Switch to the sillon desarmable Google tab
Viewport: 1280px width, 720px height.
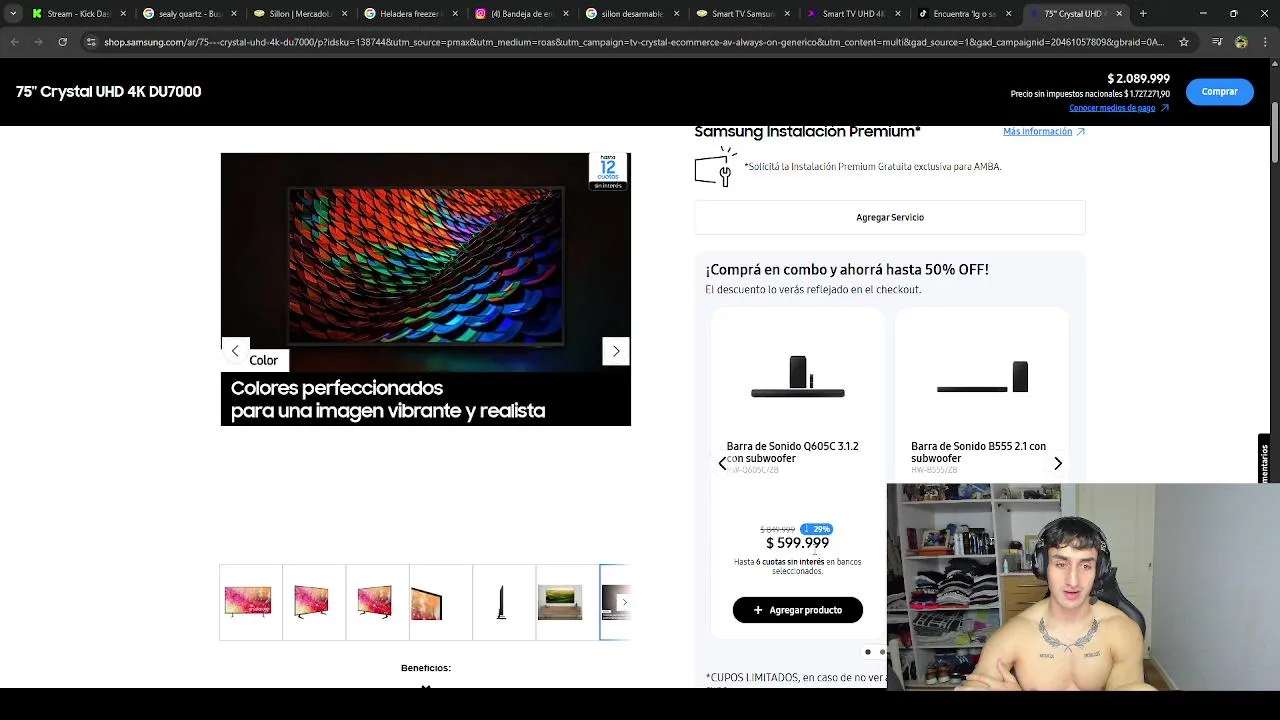pyautogui.click(x=632, y=14)
